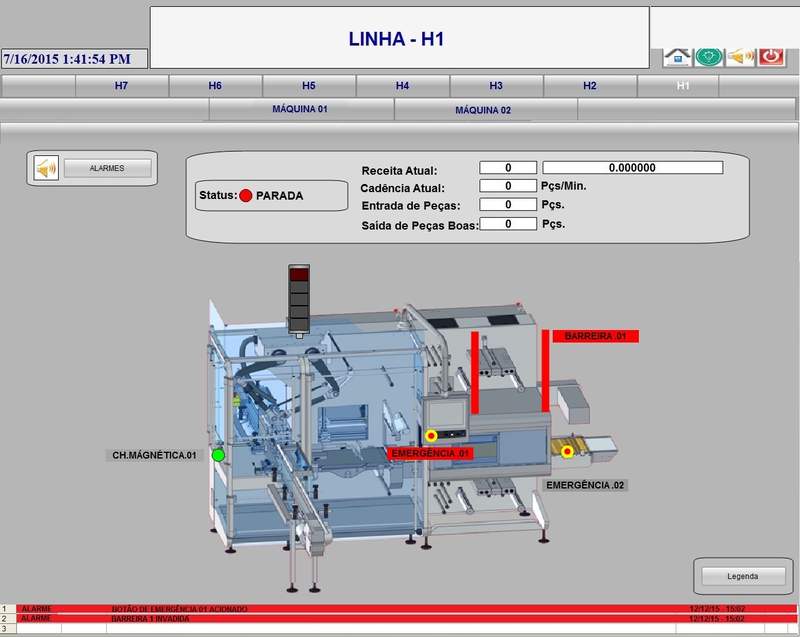Click the EMERGÊNCIA .02 yellow-red button indicator

567,451
